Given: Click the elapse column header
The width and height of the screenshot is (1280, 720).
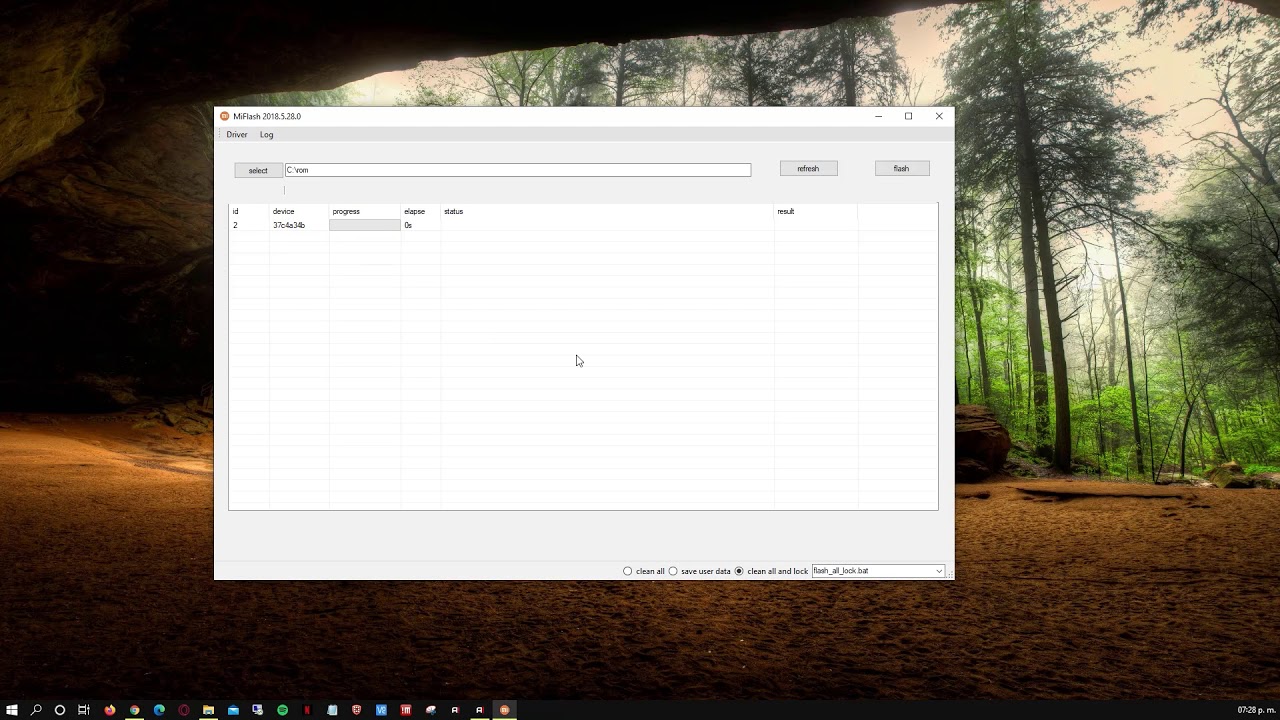Looking at the screenshot, I should coord(415,212).
